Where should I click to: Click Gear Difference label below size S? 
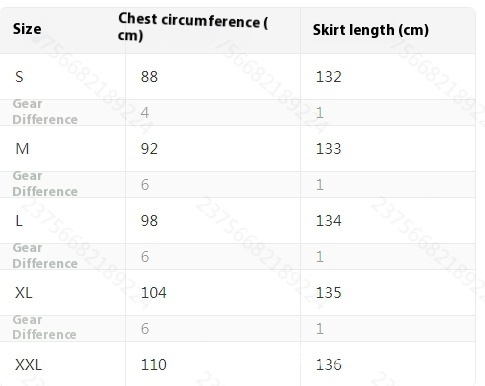click(45, 112)
